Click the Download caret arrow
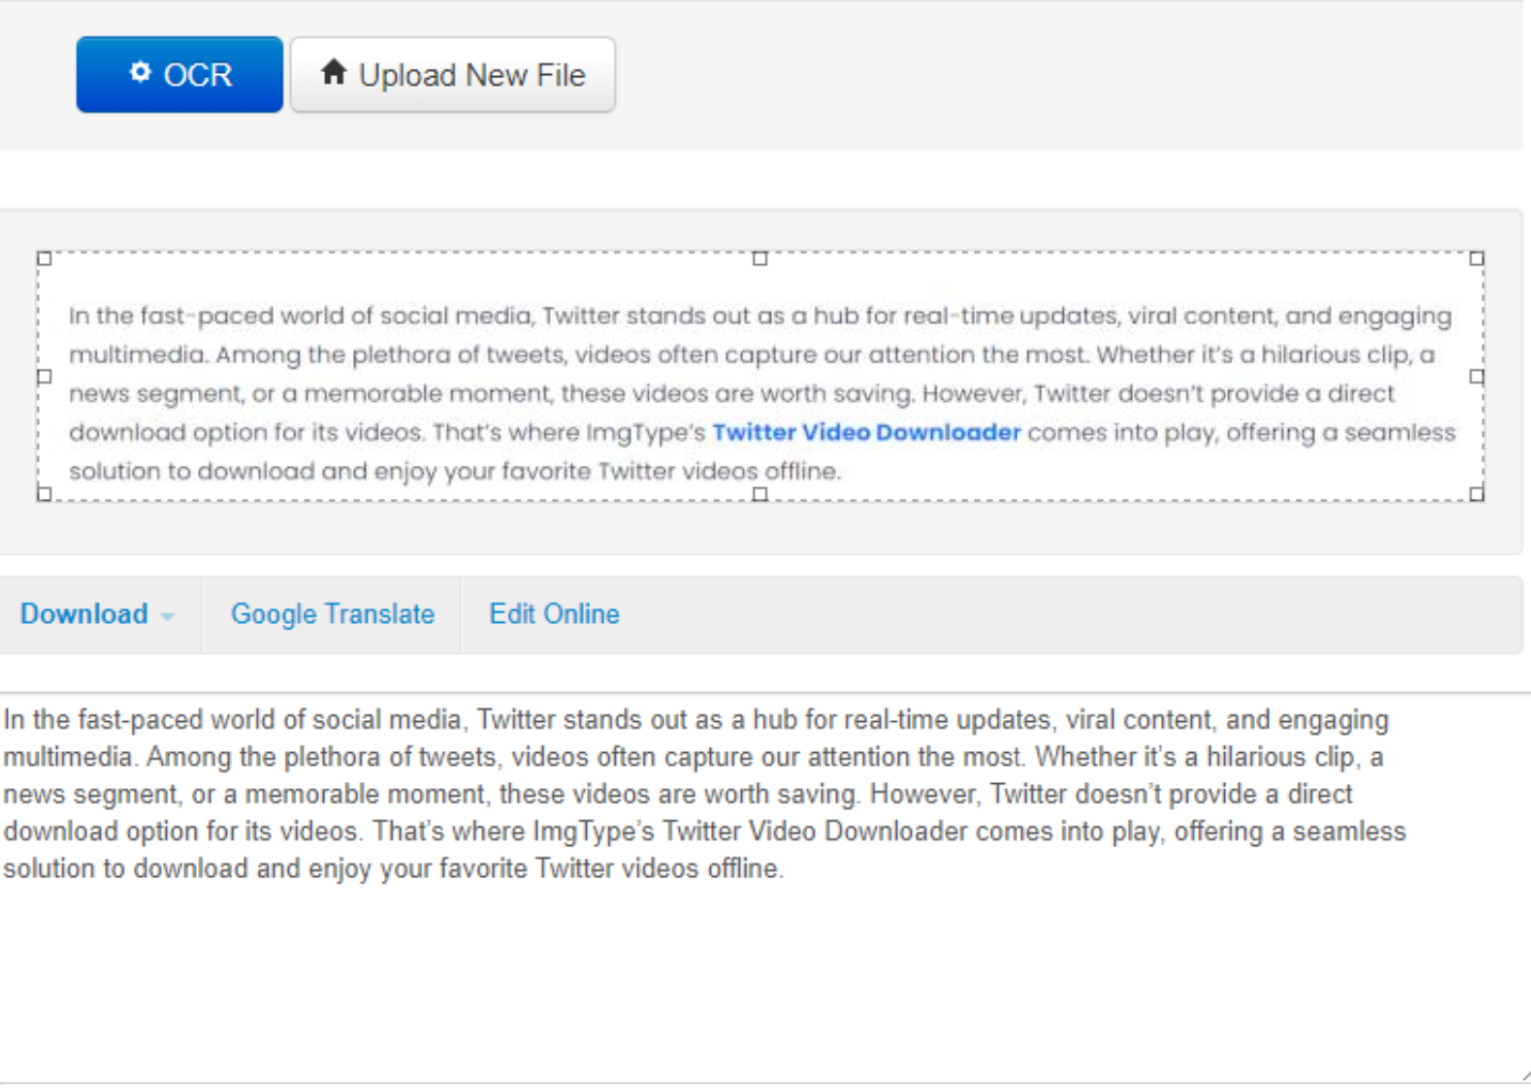This screenshot has width=1531, height=1088. tap(168, 616)
